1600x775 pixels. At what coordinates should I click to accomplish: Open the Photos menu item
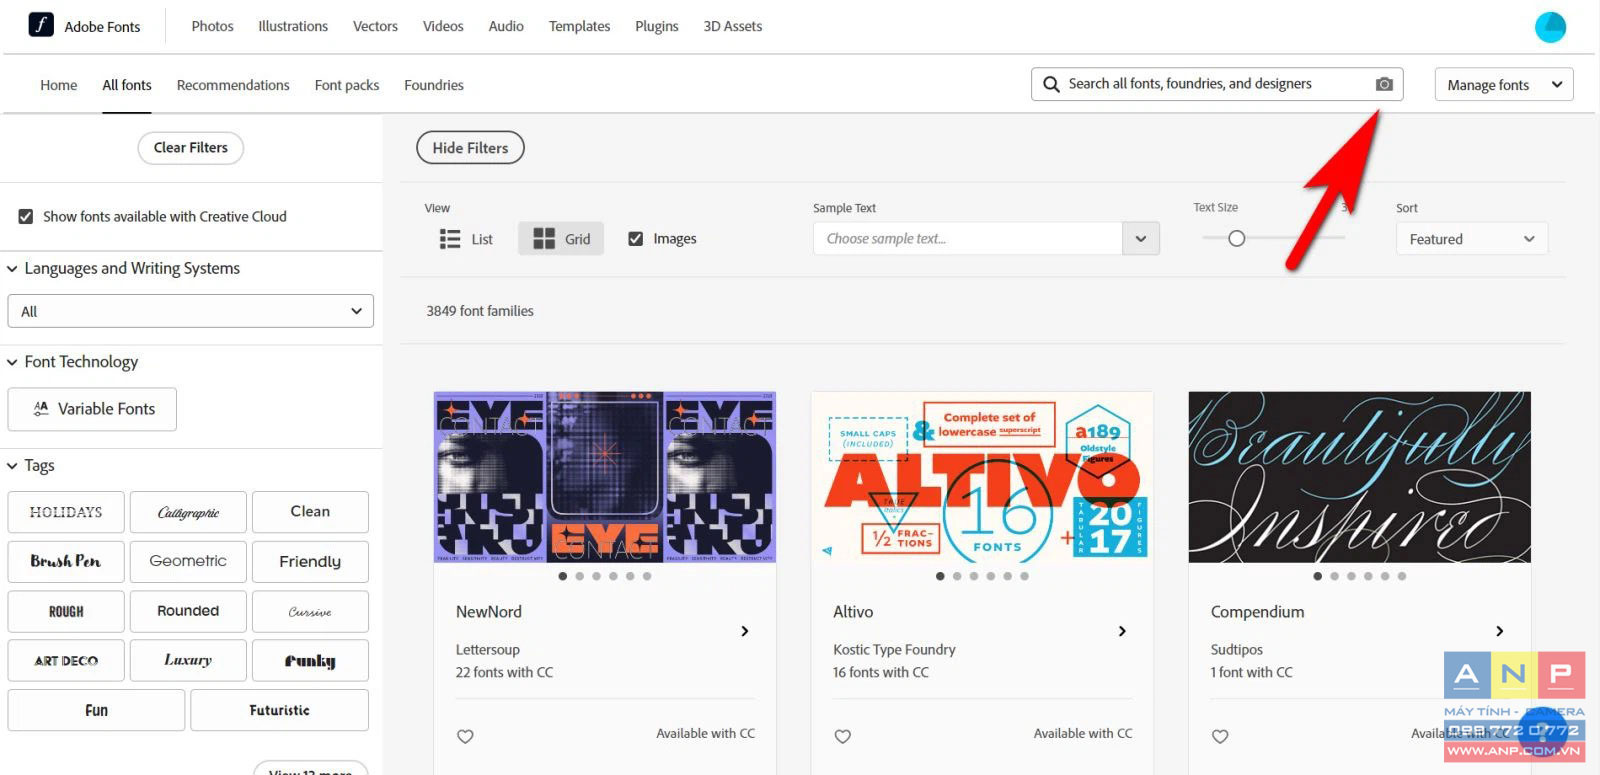pos(212,26)
